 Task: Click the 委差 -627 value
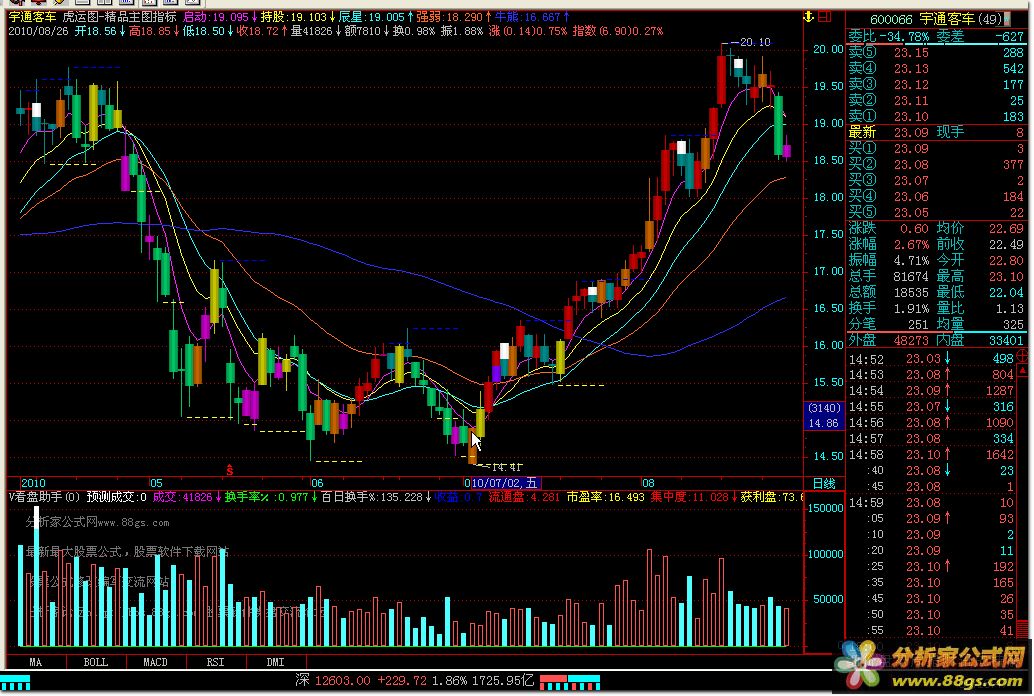981,36
